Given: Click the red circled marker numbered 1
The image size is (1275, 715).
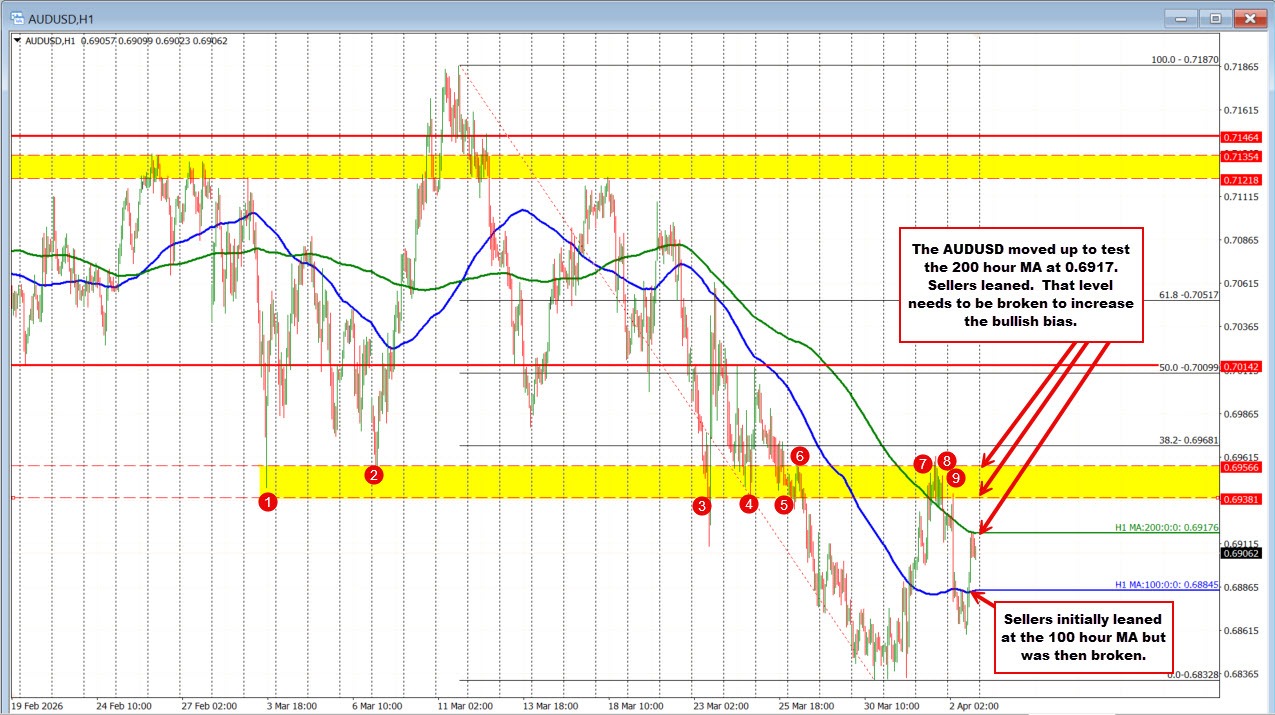Looking at the screenshot, I should tap(267, 503).
